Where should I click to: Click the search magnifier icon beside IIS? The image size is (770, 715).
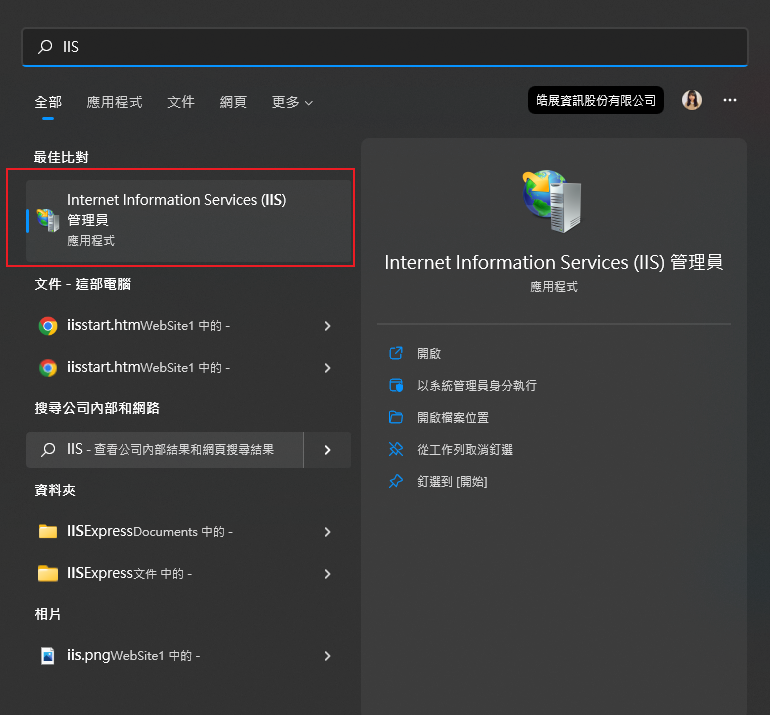(45, 47)
